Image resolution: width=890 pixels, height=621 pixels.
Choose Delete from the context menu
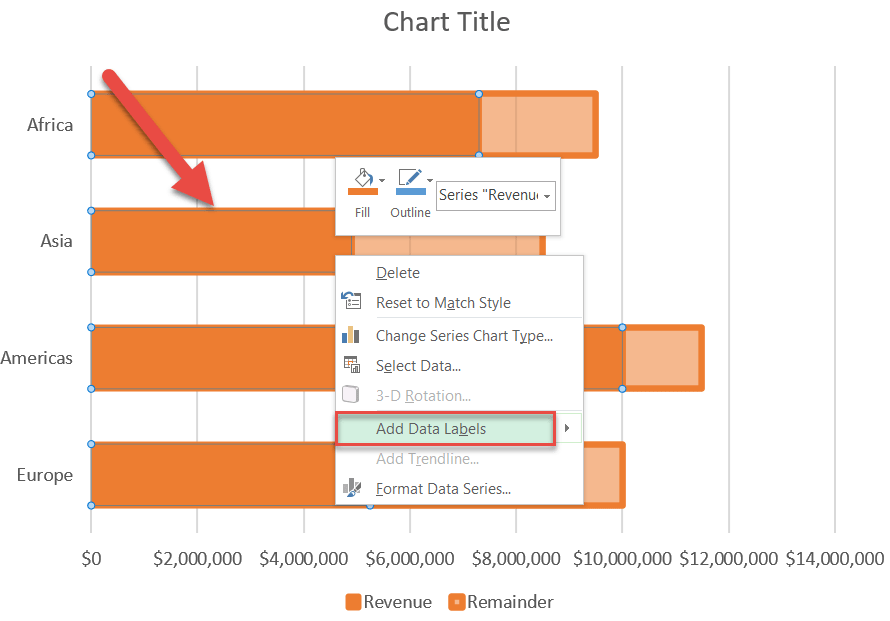point(398,273)
